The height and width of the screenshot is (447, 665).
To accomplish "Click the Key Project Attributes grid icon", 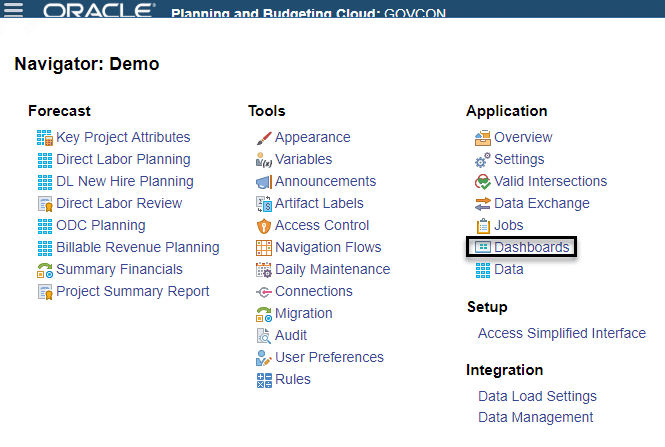I will tap(45, 137).
